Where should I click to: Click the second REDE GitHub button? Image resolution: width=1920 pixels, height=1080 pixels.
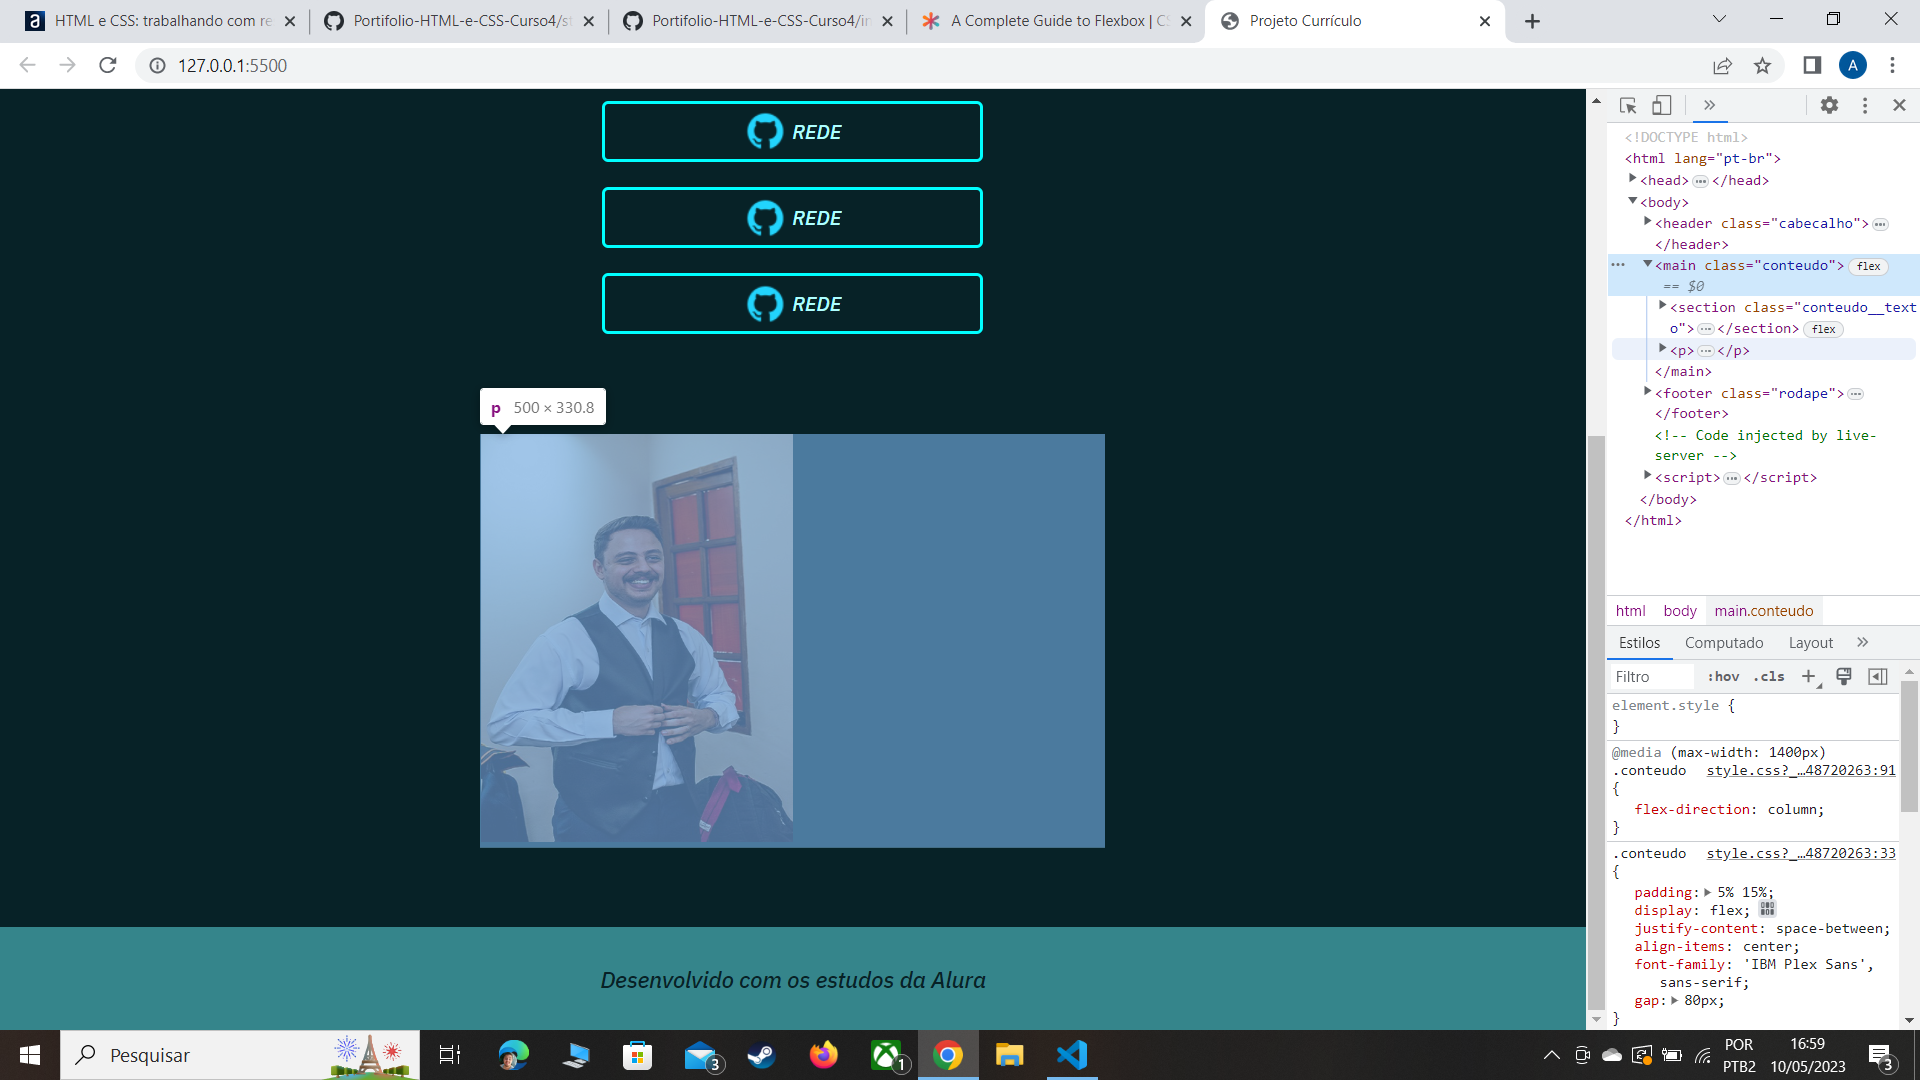(792, 217)
